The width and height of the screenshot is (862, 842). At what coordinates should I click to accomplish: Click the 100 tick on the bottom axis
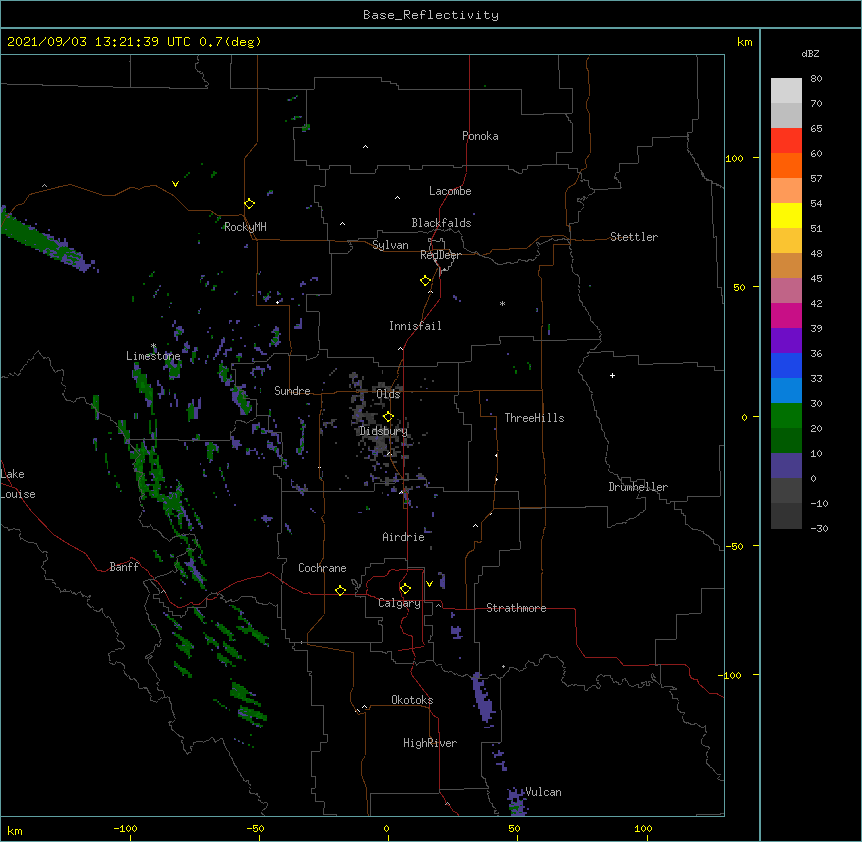(x=643, y=828)
